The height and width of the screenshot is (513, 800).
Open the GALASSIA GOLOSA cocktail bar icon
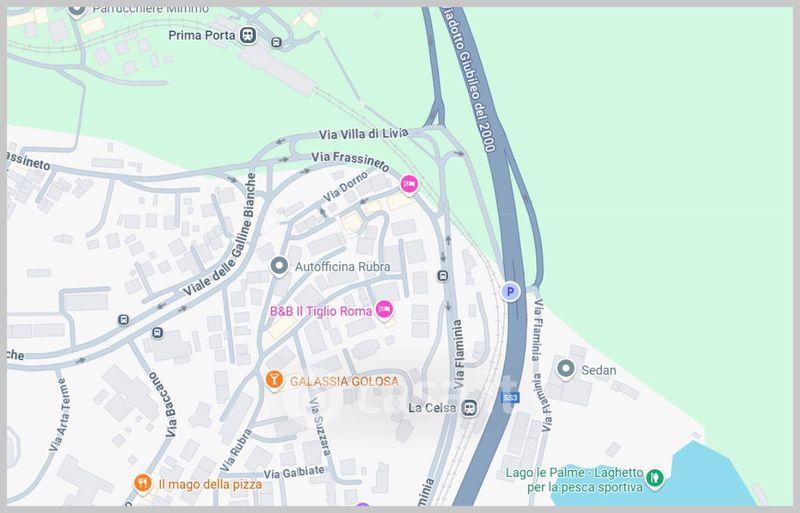tap(274, 380)
